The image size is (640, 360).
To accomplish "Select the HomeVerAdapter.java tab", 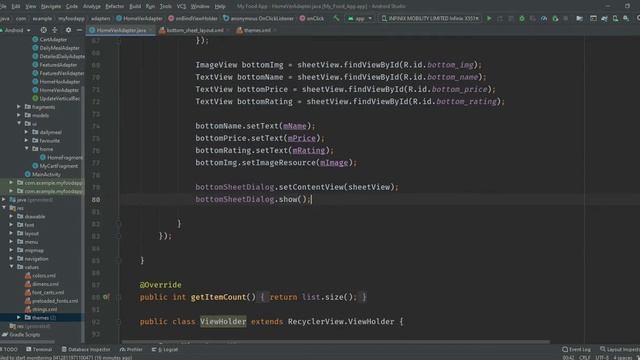I will pyautogui.click(x=121, y=30).
